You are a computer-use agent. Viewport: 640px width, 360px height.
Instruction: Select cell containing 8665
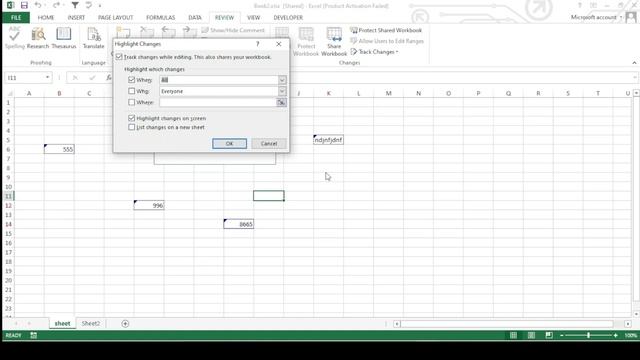coord(239,224)
